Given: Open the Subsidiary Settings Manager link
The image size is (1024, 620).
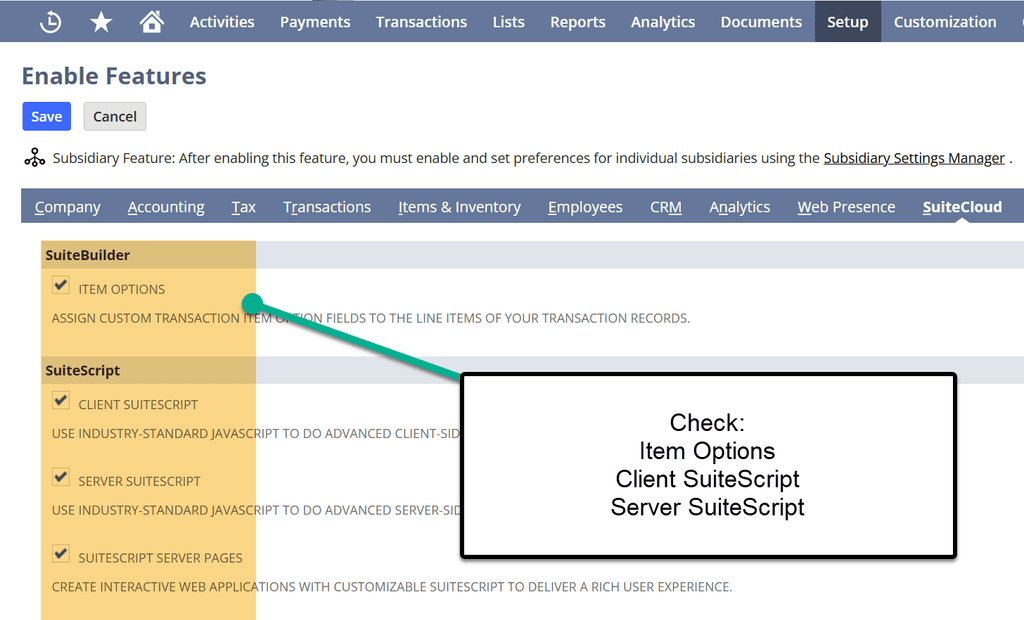Looking at the screenshot, I should [914, 158].
